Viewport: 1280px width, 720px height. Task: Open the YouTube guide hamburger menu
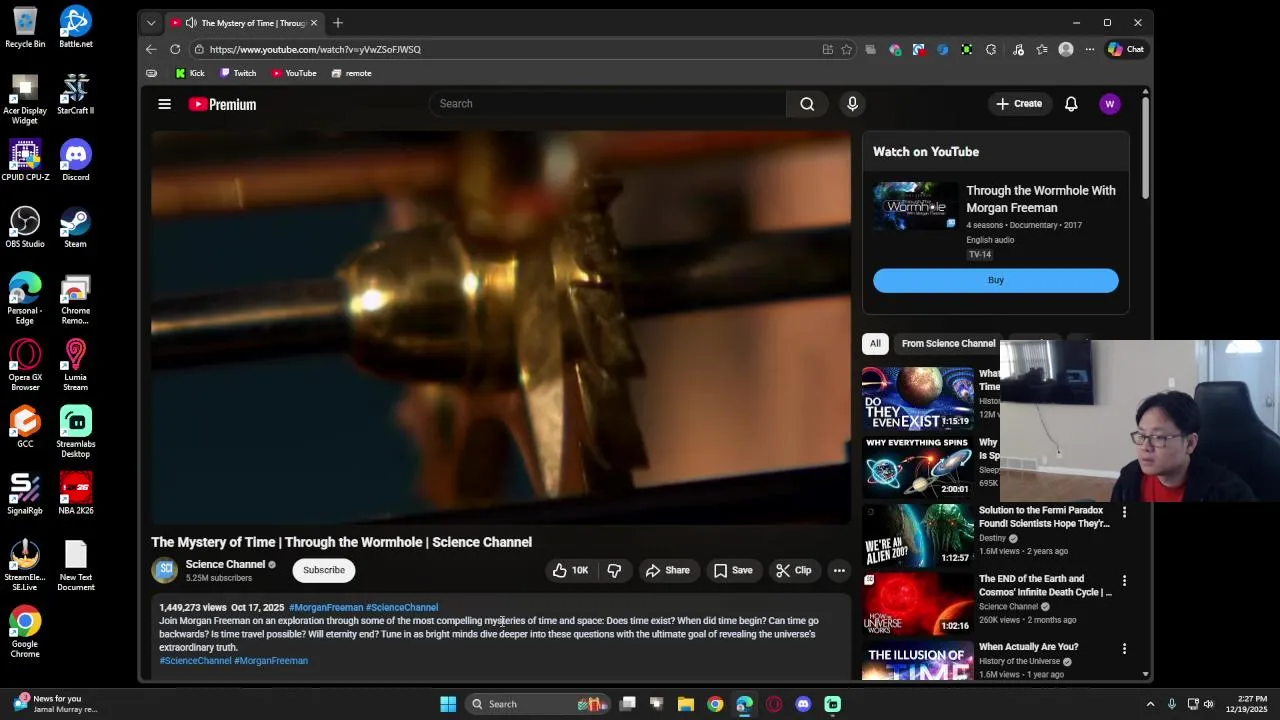pos(165,104)
